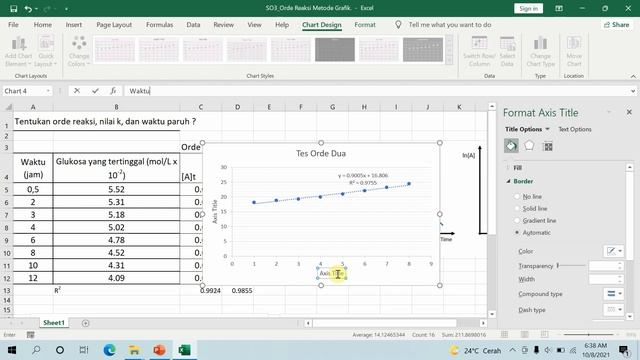
Task: Open the File menu
Action: tap(13, 24)
